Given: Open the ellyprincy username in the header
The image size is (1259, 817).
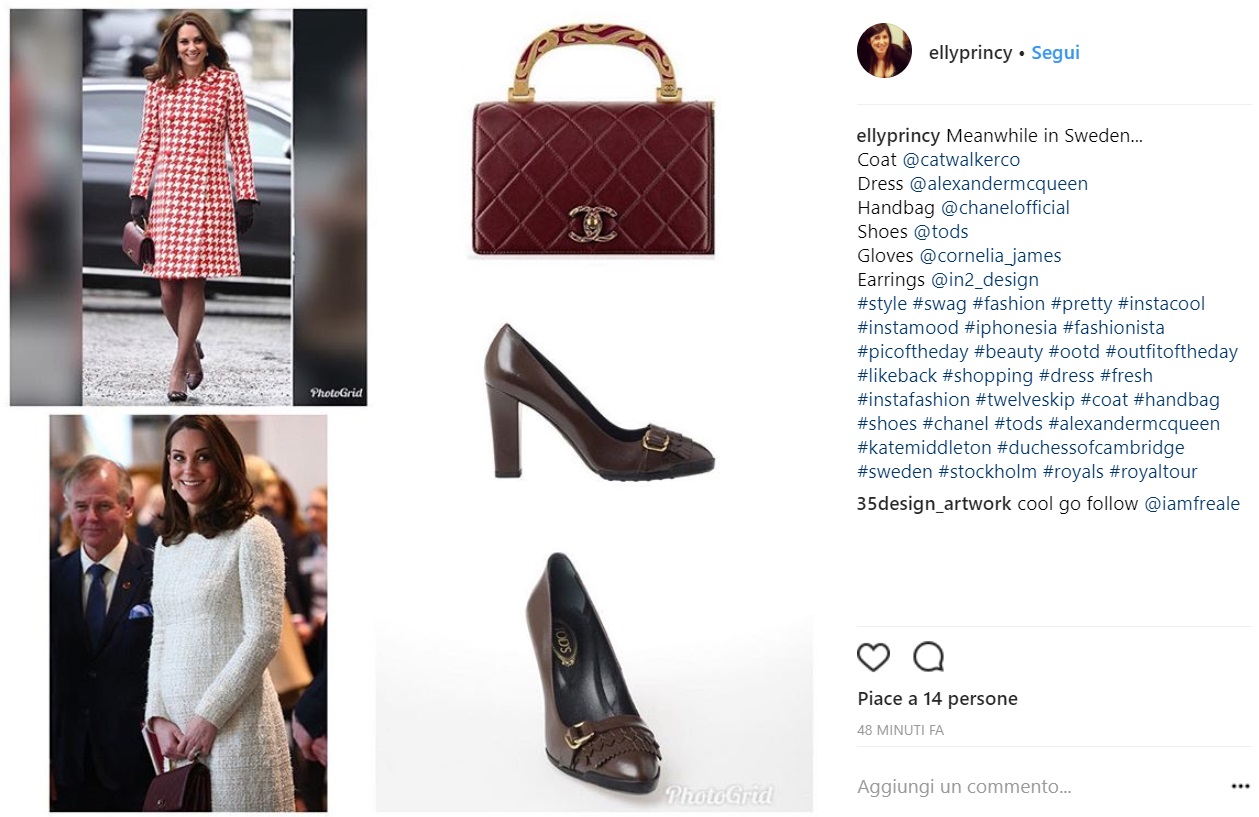Looking at the screenshot, I should (x=970, y=53).
